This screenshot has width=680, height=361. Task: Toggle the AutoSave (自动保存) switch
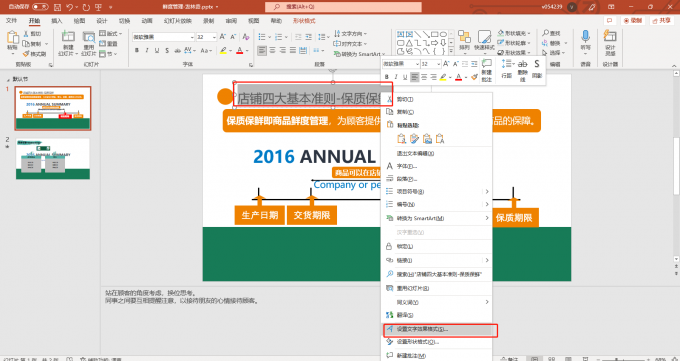pos(40,7)
